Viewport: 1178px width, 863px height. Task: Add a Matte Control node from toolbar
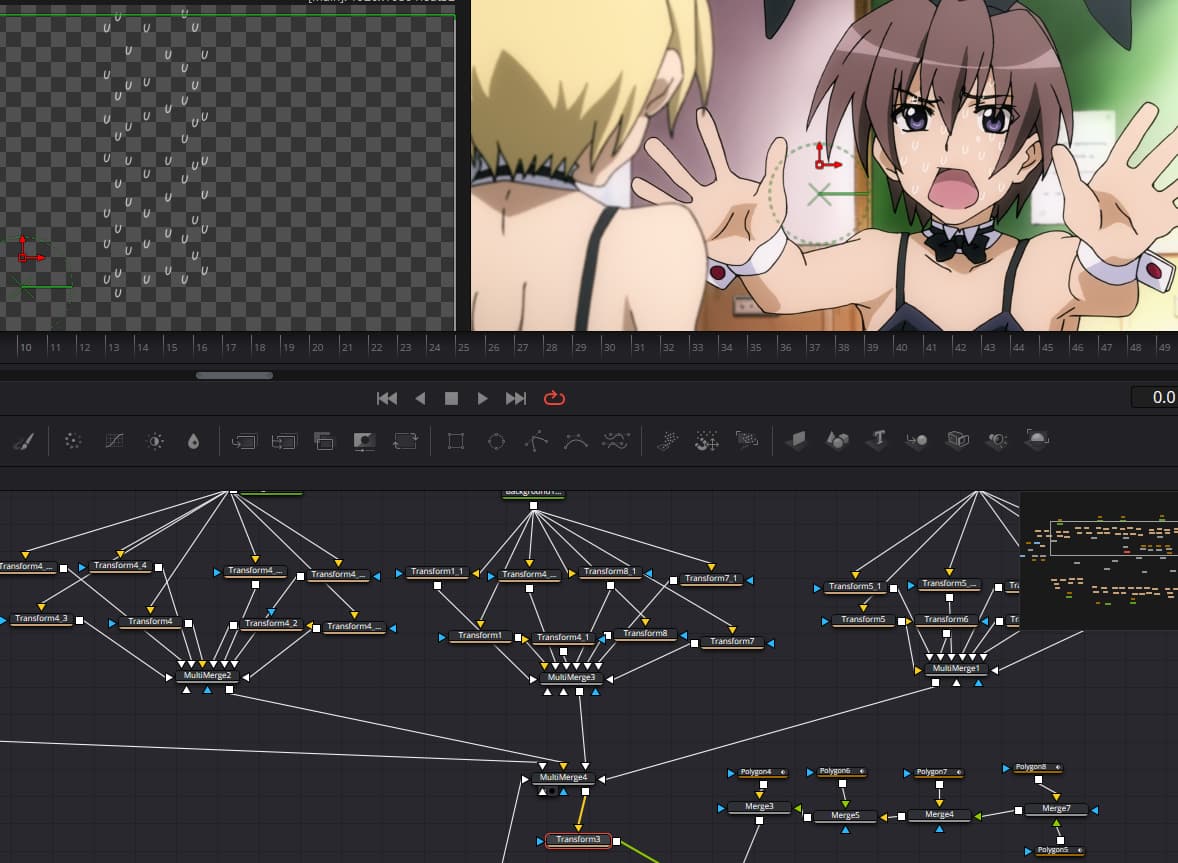(365, 441)
